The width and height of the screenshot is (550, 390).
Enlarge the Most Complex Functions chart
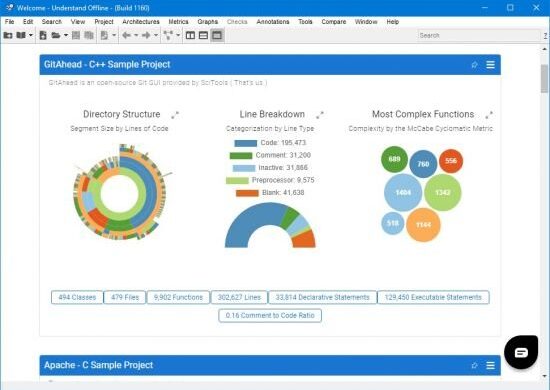[x=489, y=115]
